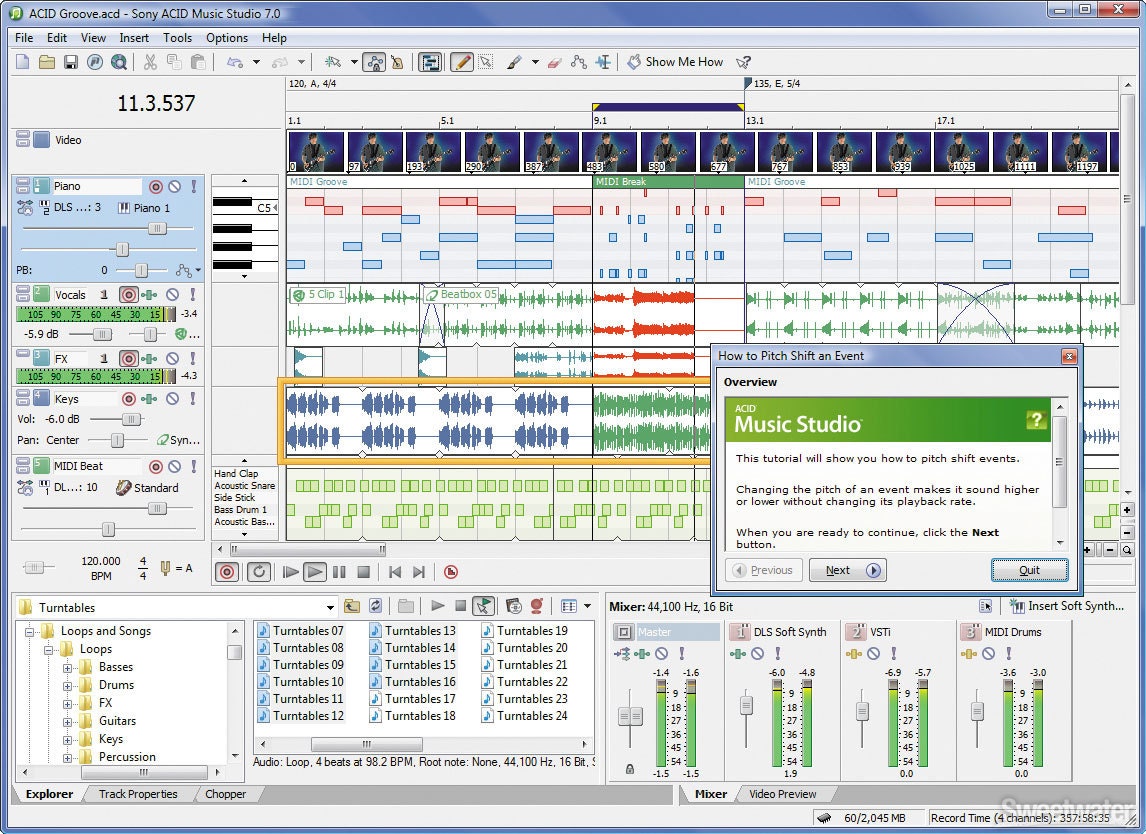Image resolution: width=1146 pixels, height=834 pixels.
Task: Open the Insert menu
Action: click(134, 38)
